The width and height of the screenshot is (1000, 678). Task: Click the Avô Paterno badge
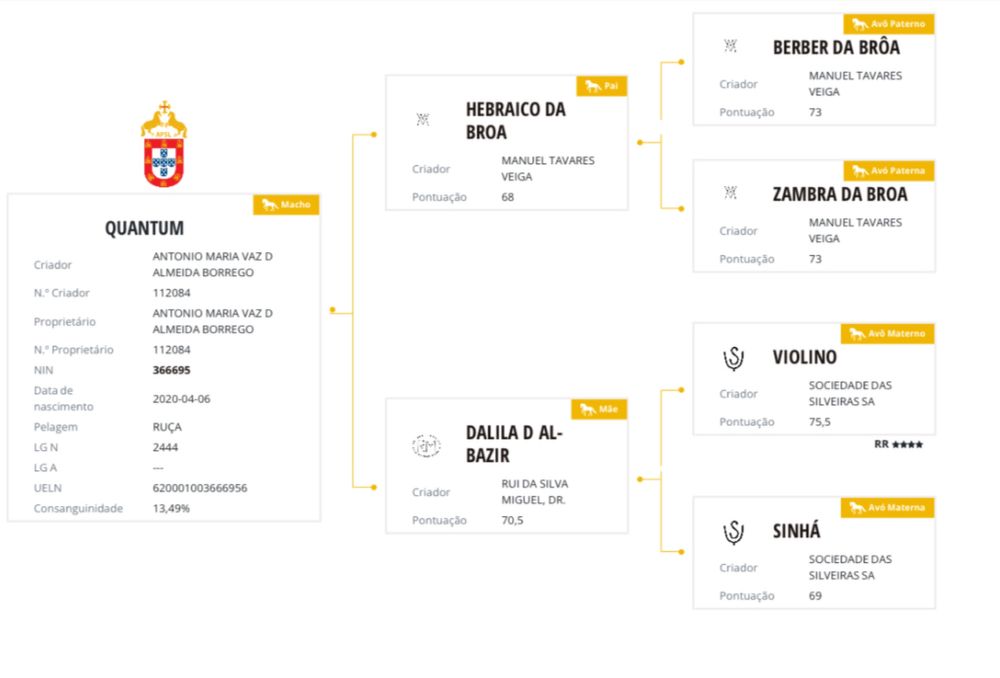888,24
